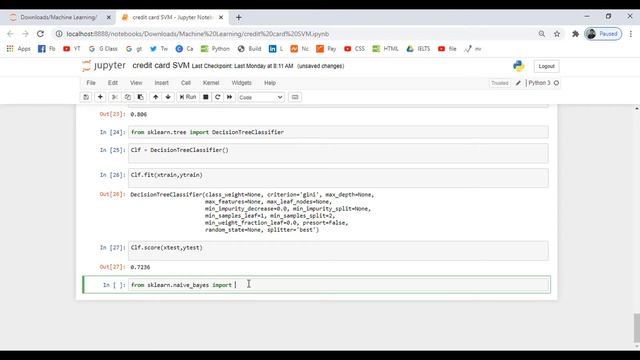The width and height of the screenshot is (640, 360).
Task: Move selected cell down arrow
Action: coord(168,97)
